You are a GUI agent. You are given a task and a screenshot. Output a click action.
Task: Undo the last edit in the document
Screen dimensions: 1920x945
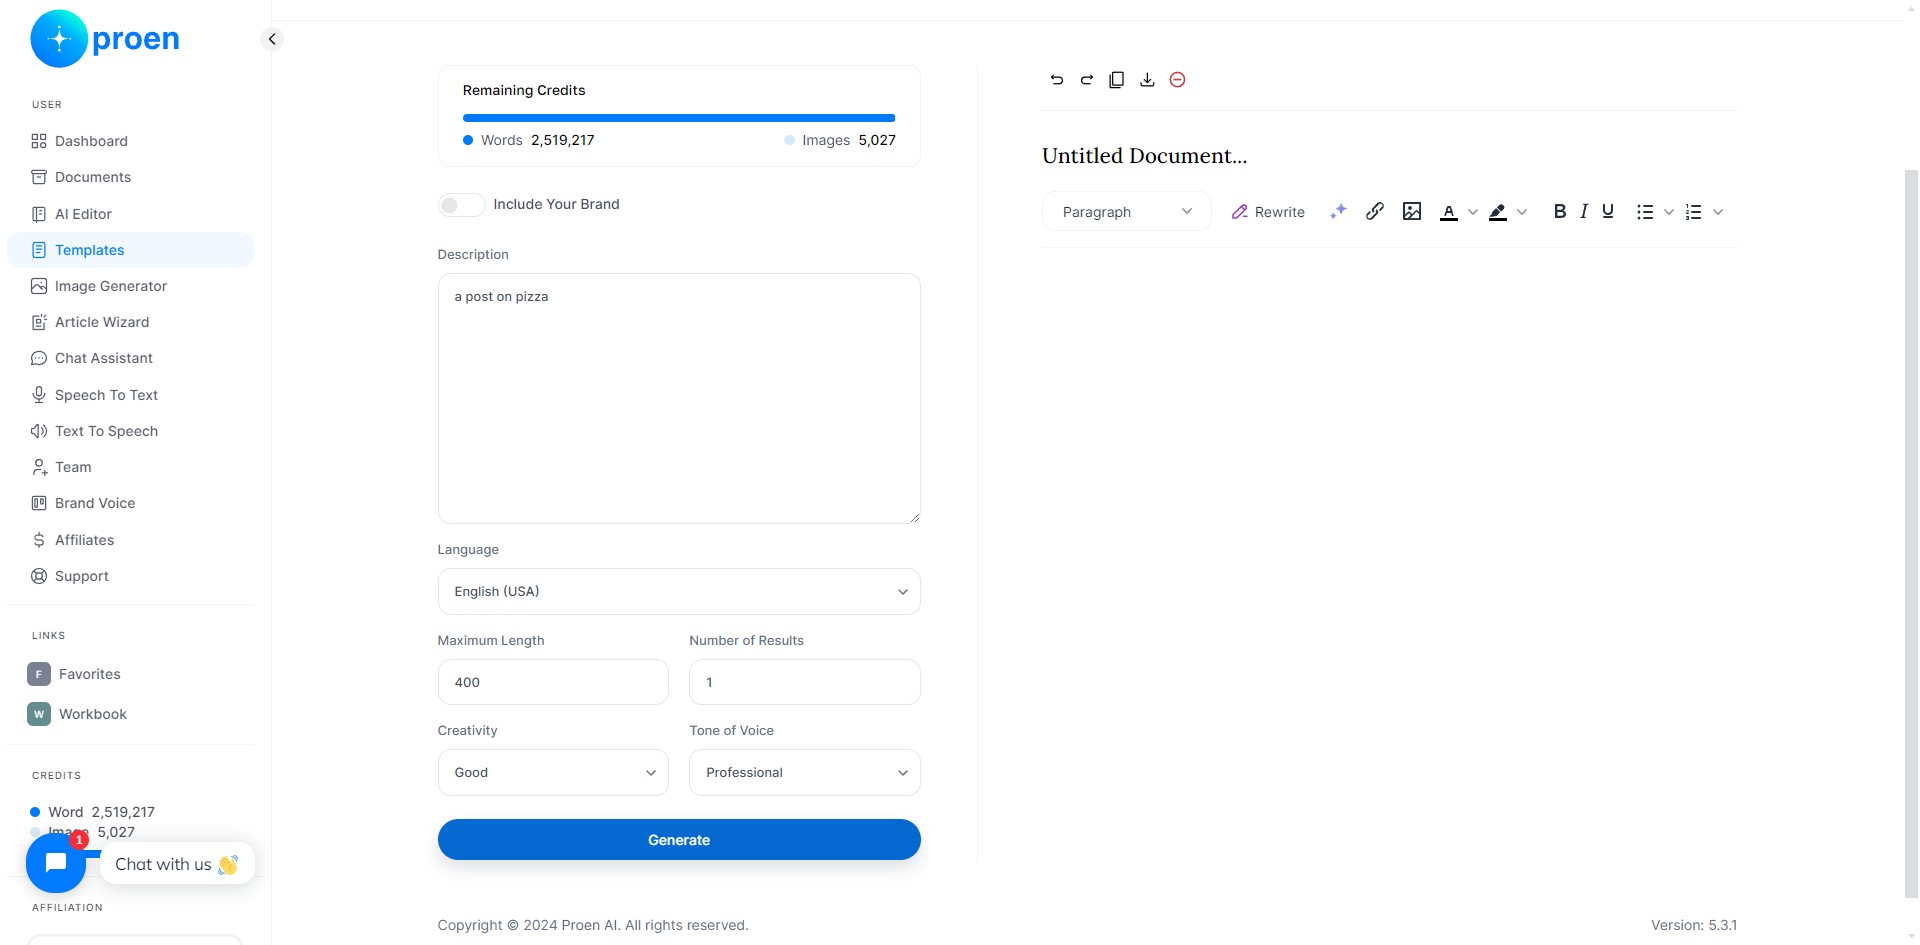pos(1056,79)
